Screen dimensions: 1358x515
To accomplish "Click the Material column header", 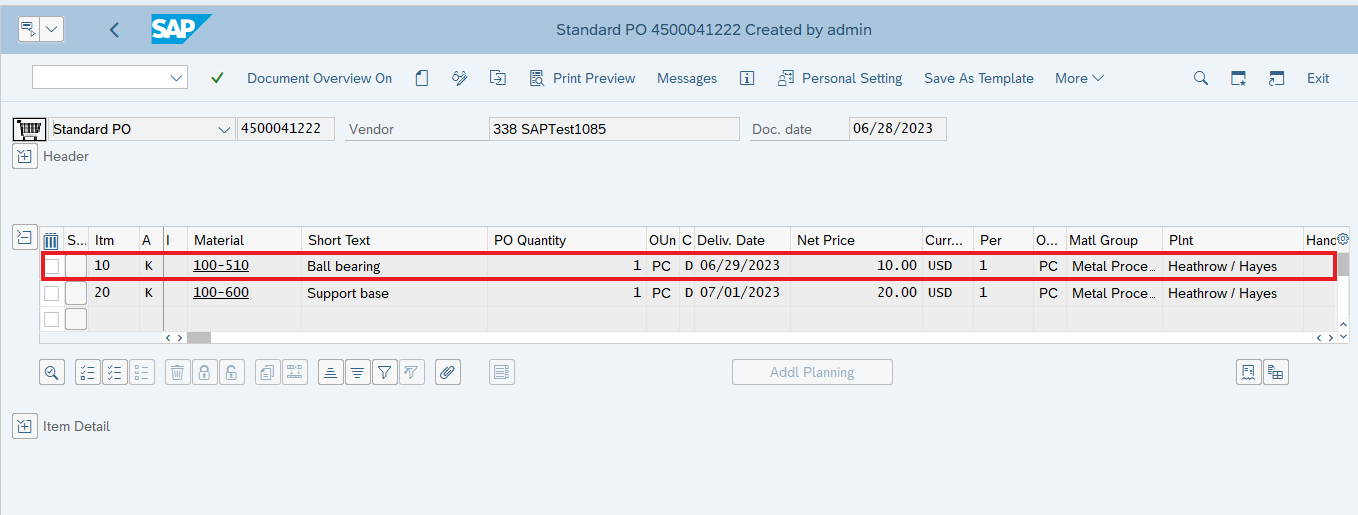I will tap(244, 240).
